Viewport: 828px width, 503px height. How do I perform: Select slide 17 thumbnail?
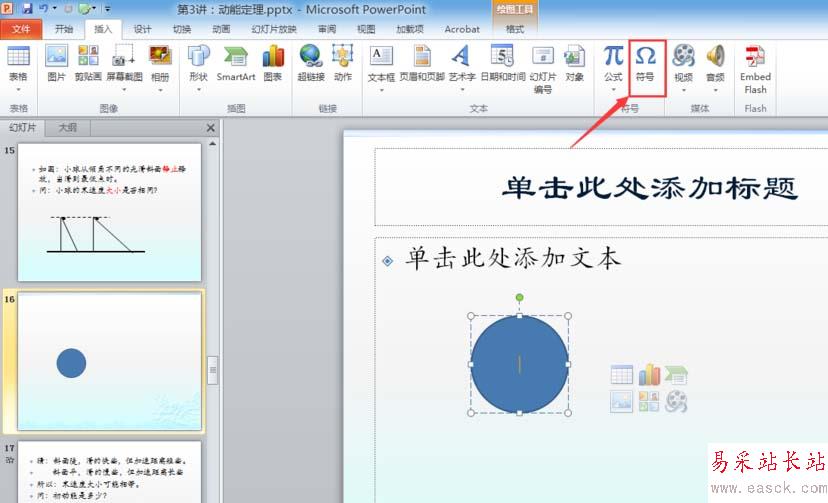click(109, 472)
